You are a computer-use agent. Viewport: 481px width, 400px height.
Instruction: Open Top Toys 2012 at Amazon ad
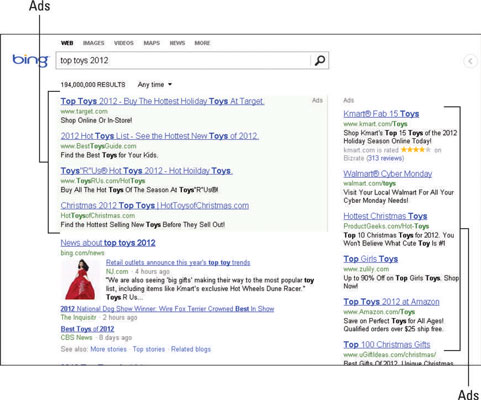click(391, 302)
